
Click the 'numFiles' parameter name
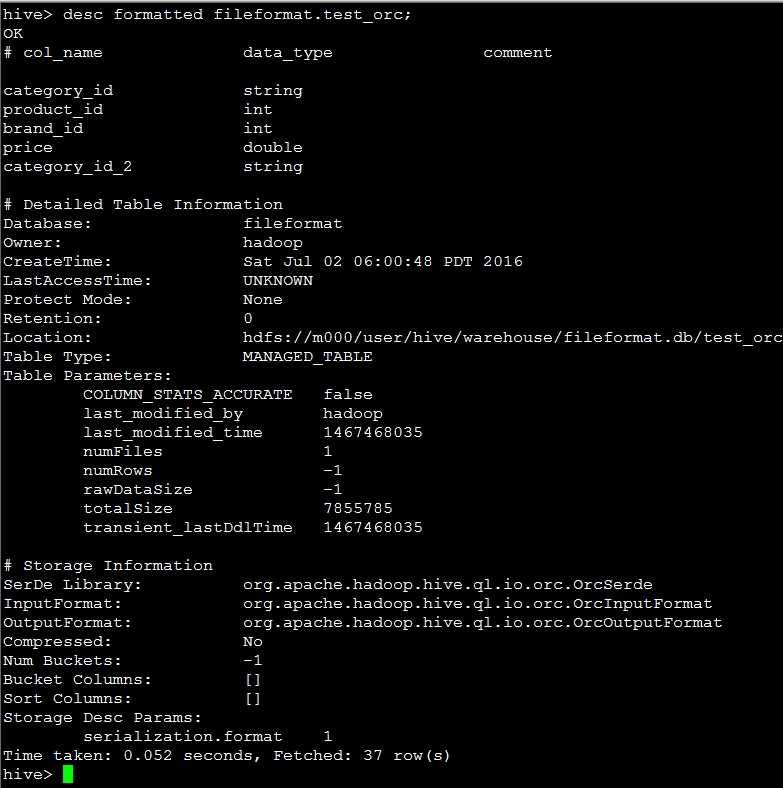(x=123, y=452)
